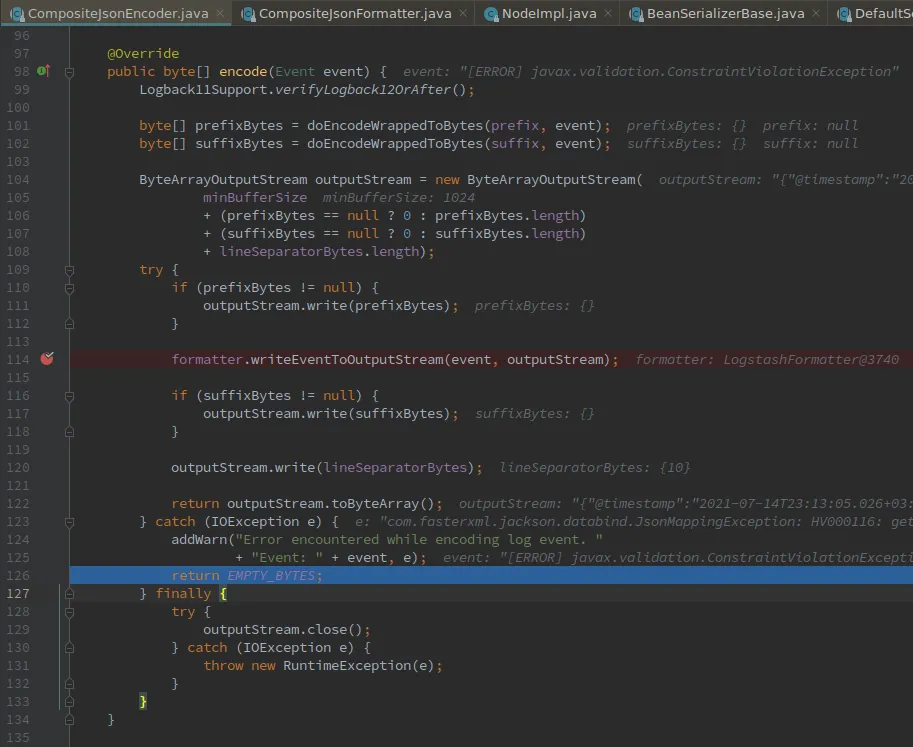Close the CompositeJsonFormatter.java tab
The width and height of the screenshot is (913, 747).
[x=463, y=13]
